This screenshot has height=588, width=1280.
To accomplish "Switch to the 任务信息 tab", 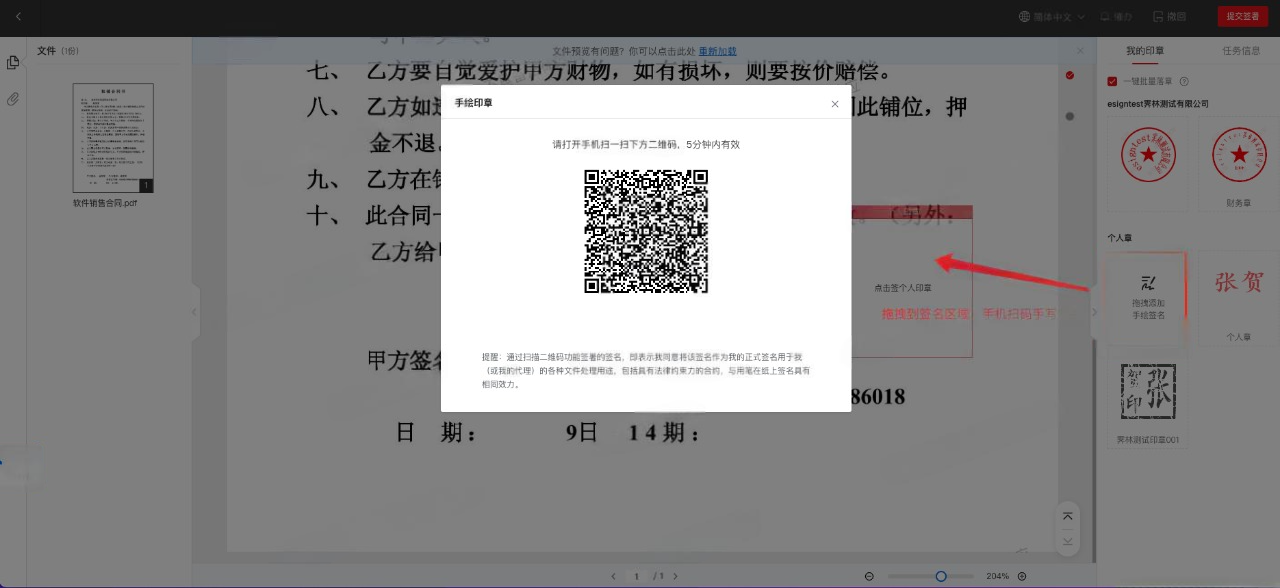I will coord(1241,51).
